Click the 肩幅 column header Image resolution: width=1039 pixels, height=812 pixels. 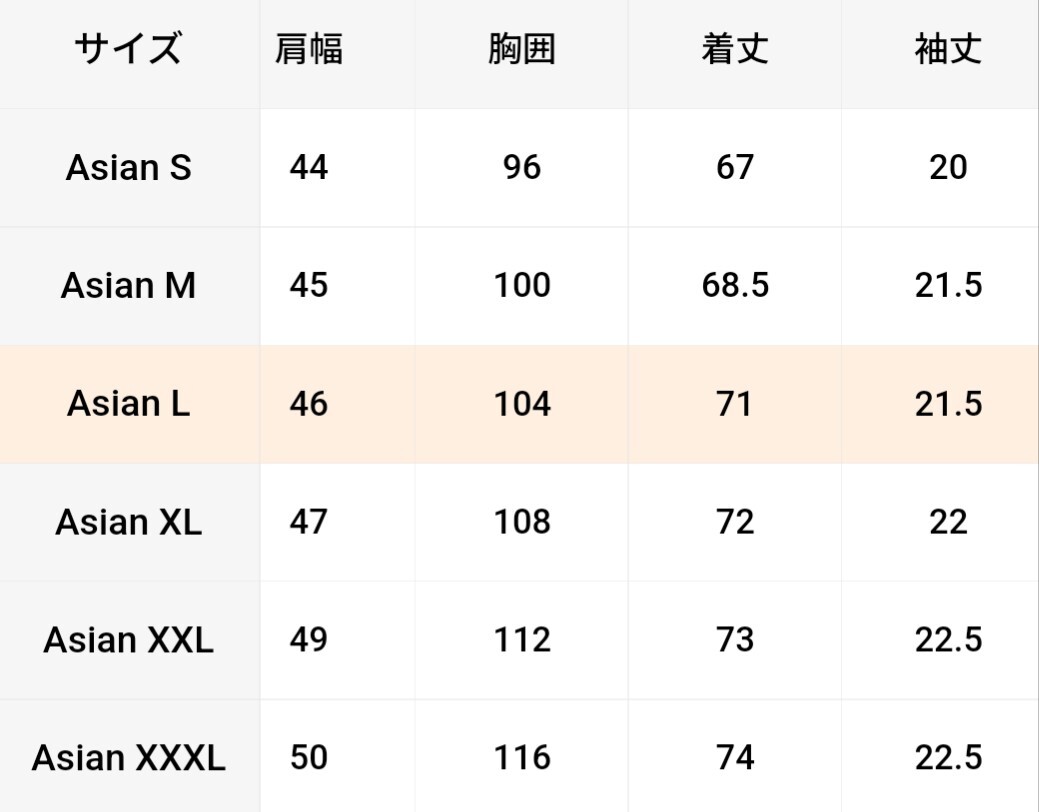[308, 49]
